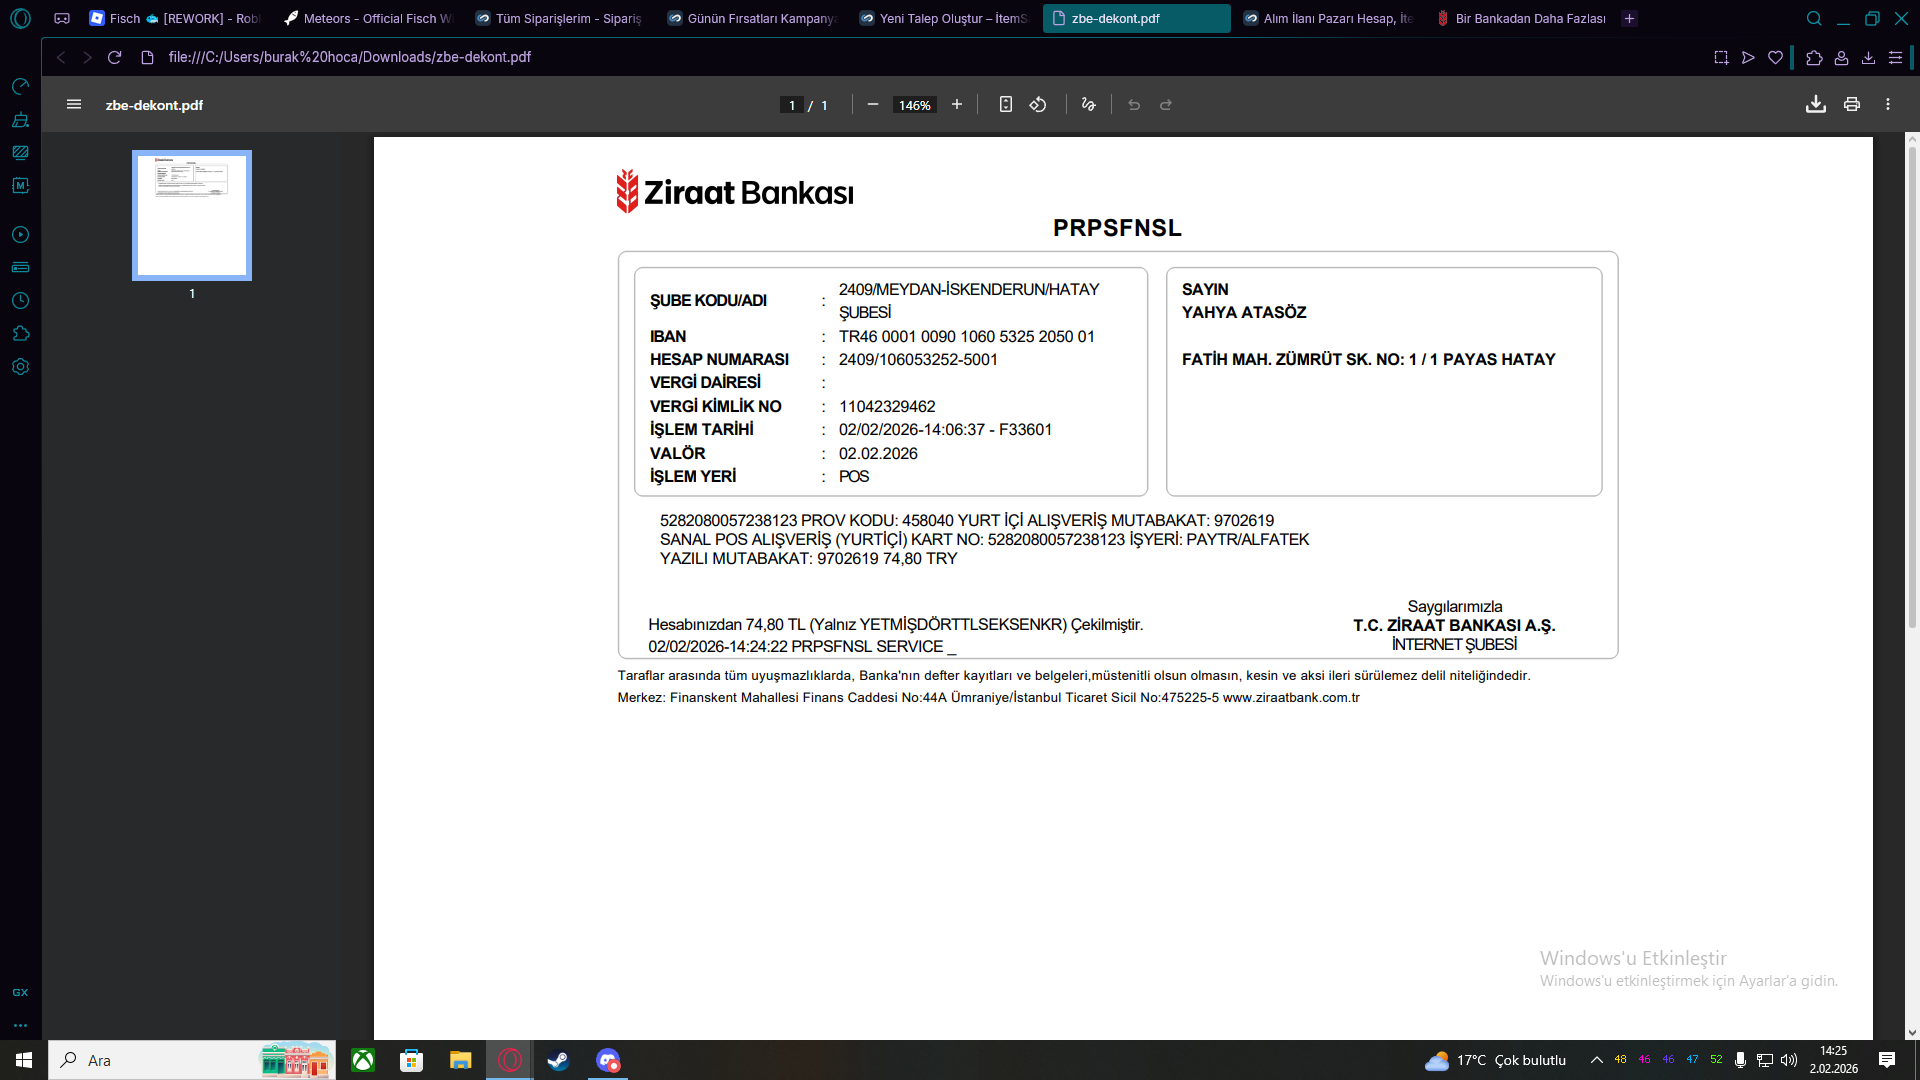
Task: Open the M messenger icon in sidebar
Action: [20, 186]
